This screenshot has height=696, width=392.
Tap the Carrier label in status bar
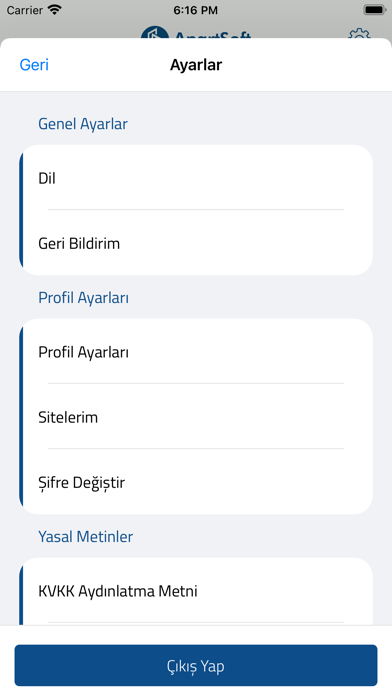point(25,10)
